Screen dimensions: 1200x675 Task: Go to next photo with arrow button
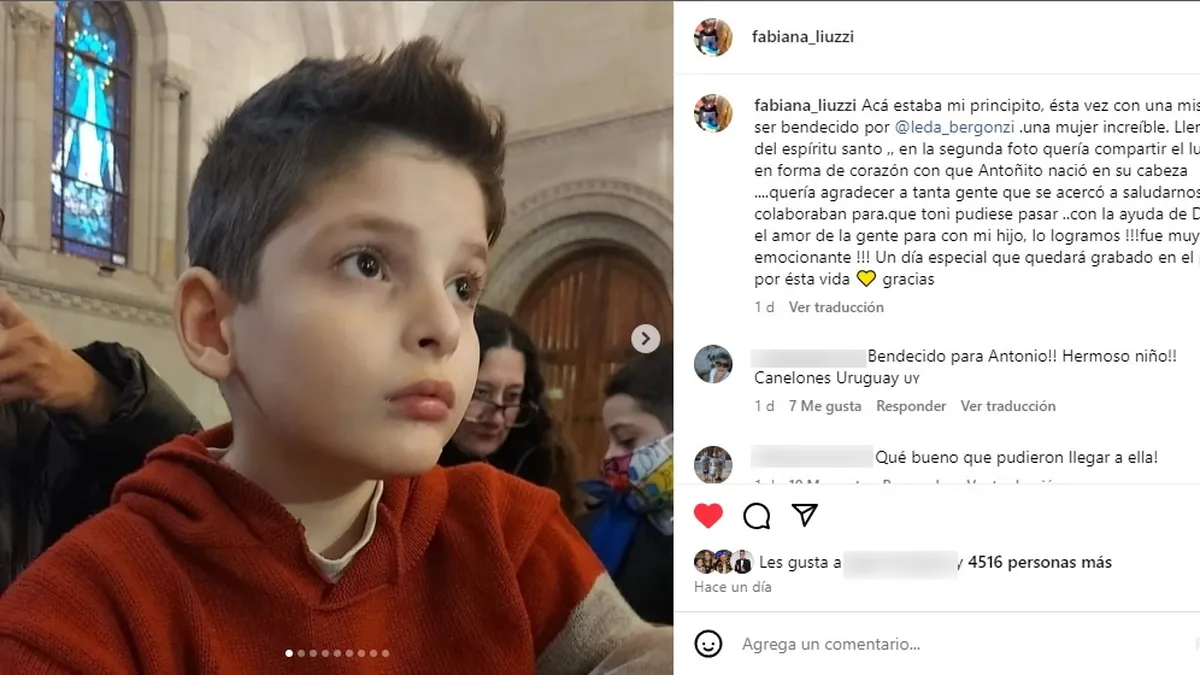[x=646, y=339]
